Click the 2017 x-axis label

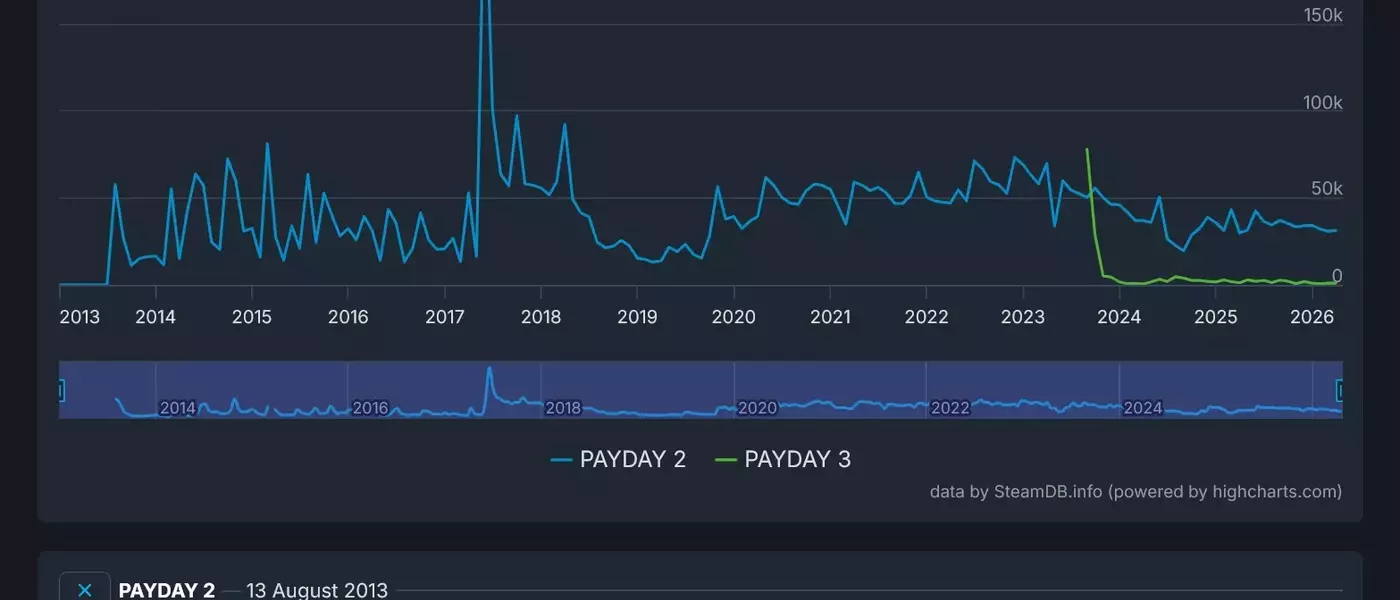coord(445,317)
